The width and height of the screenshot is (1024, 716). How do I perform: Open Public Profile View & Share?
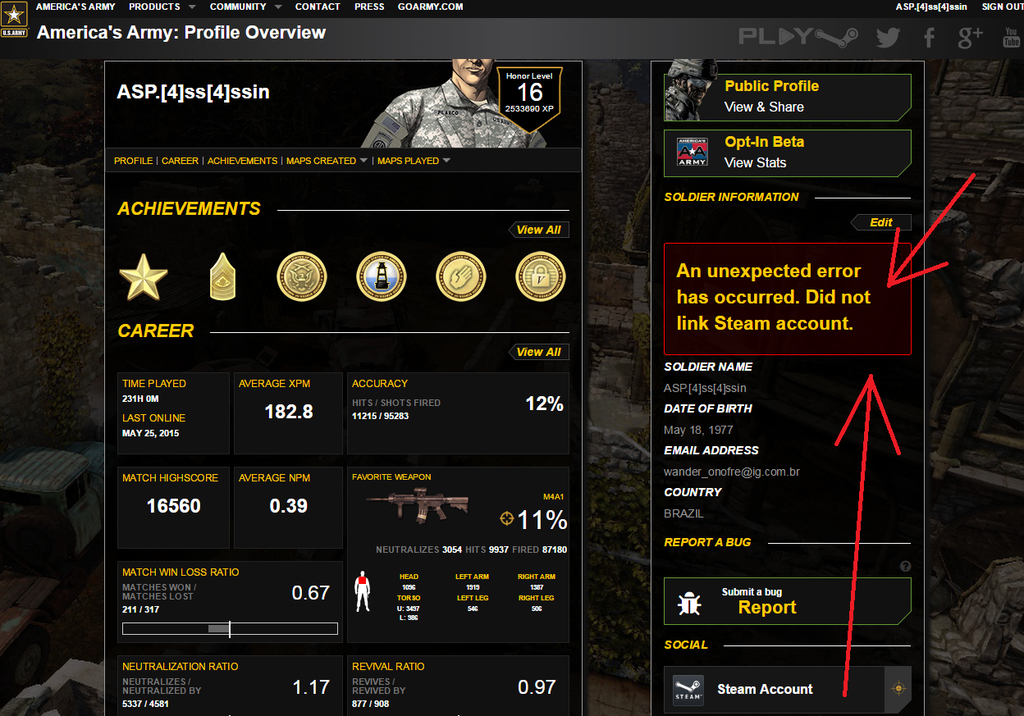(x=788, y=97)
